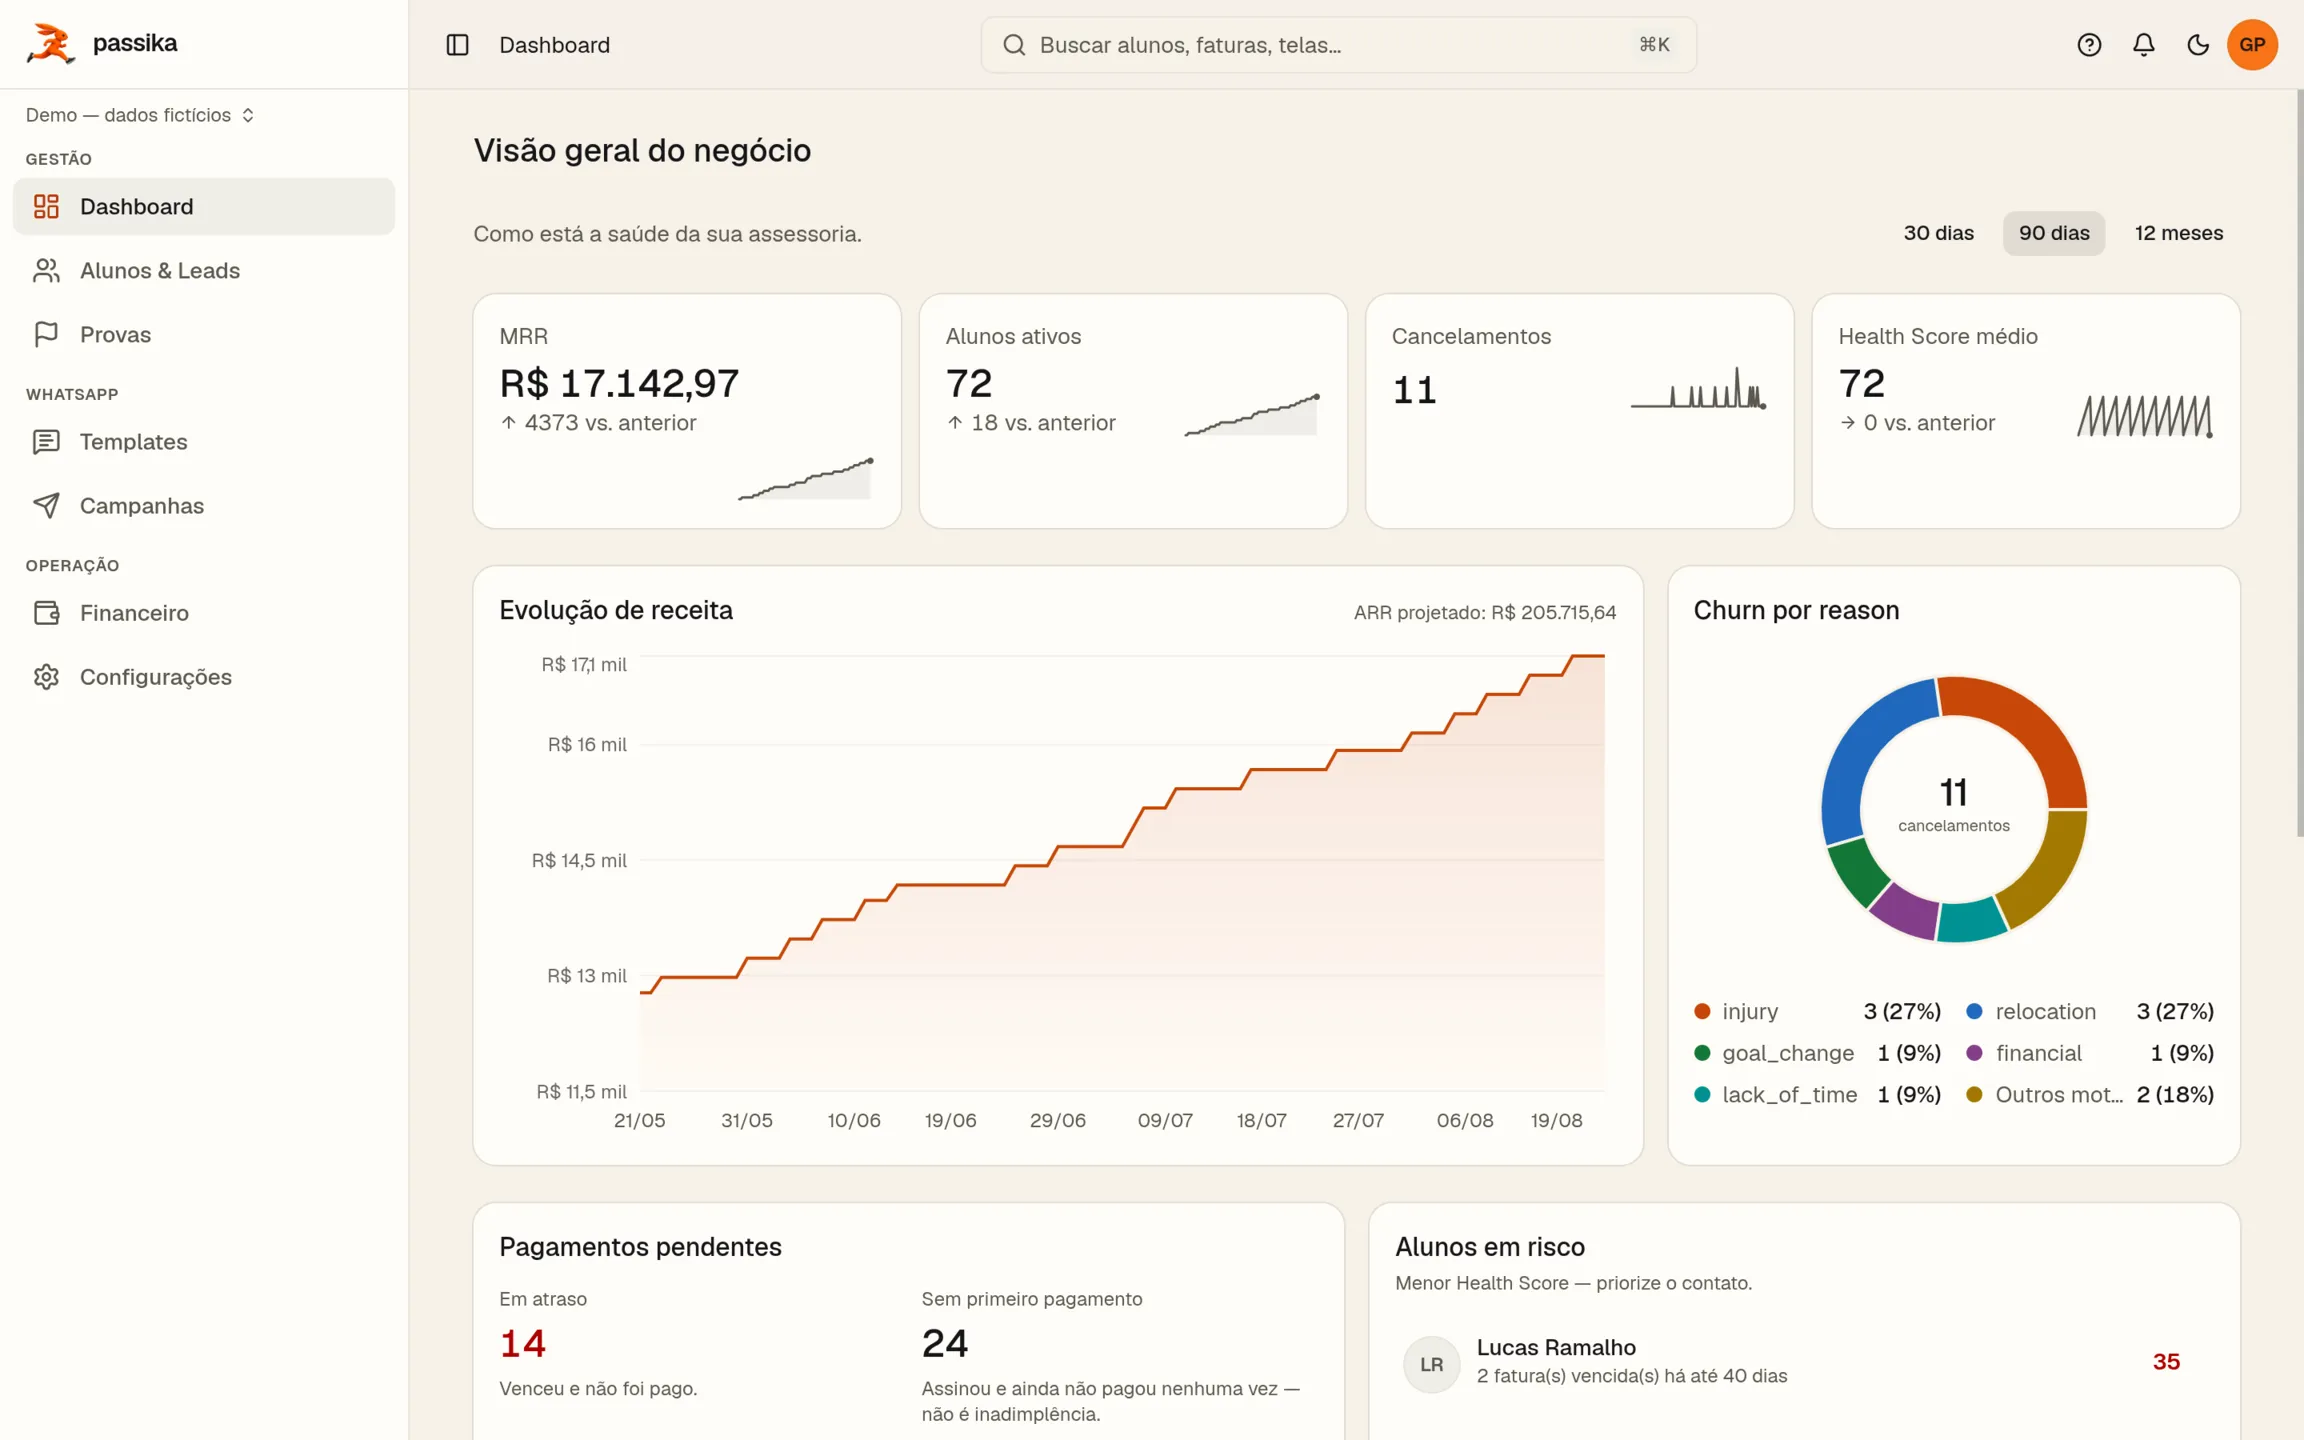Click the ⌘K shortcut badge in search
The width and height of the screenshot is (2304, 1440).
click(x=1654, y=45)
